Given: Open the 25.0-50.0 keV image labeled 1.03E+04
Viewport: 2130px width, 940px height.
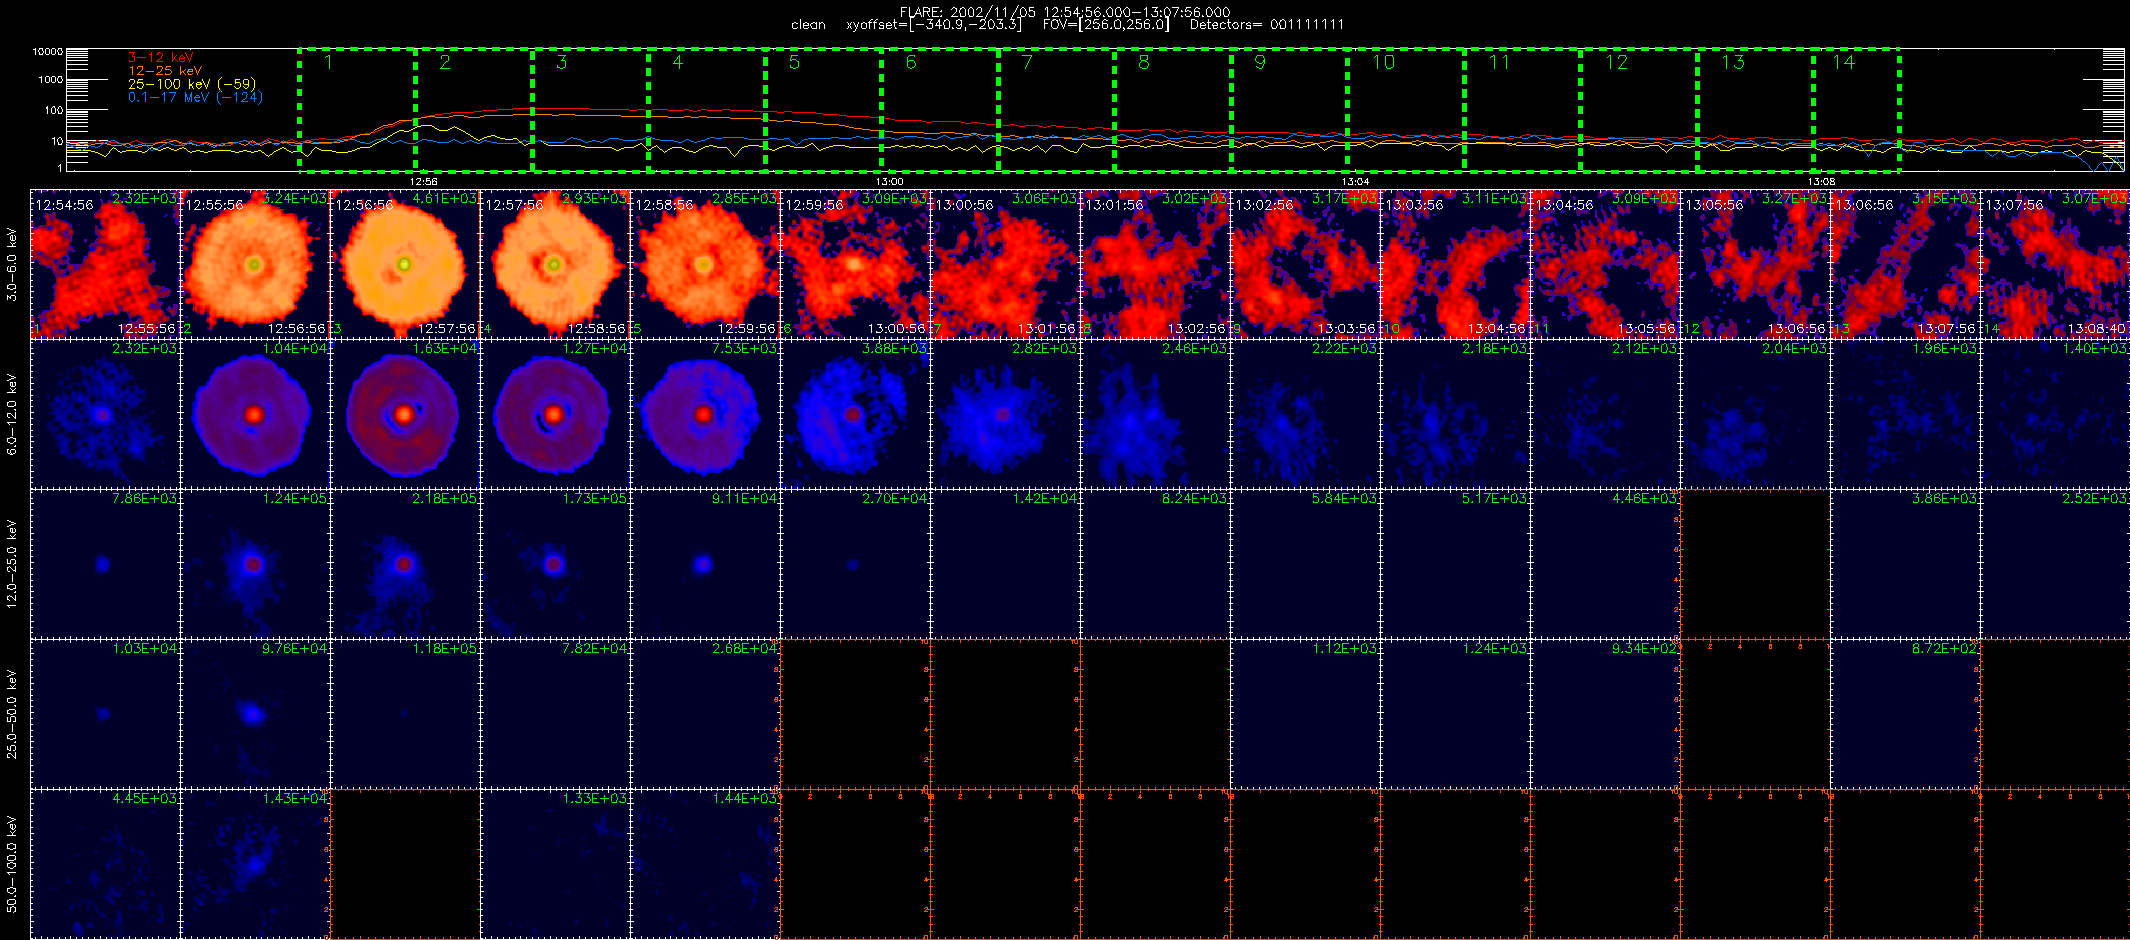Looking at the screenshot, I should point(105,714).
